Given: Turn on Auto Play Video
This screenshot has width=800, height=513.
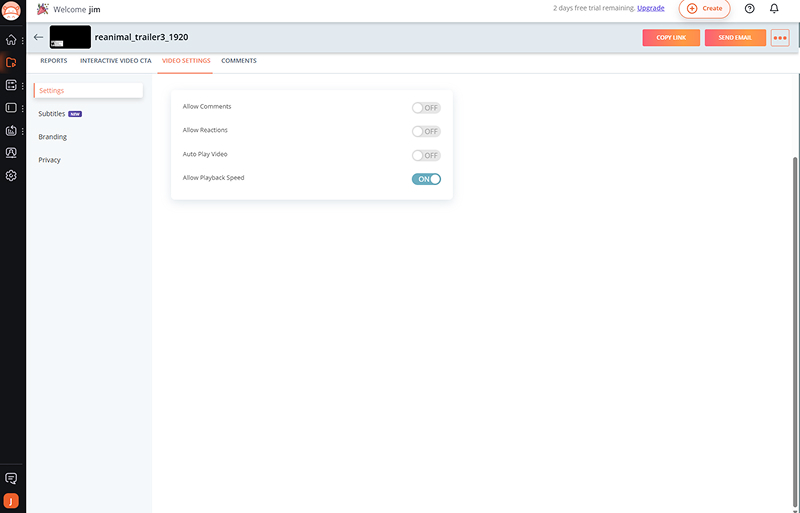Looking at the screenshot, I should click(426, 155).
